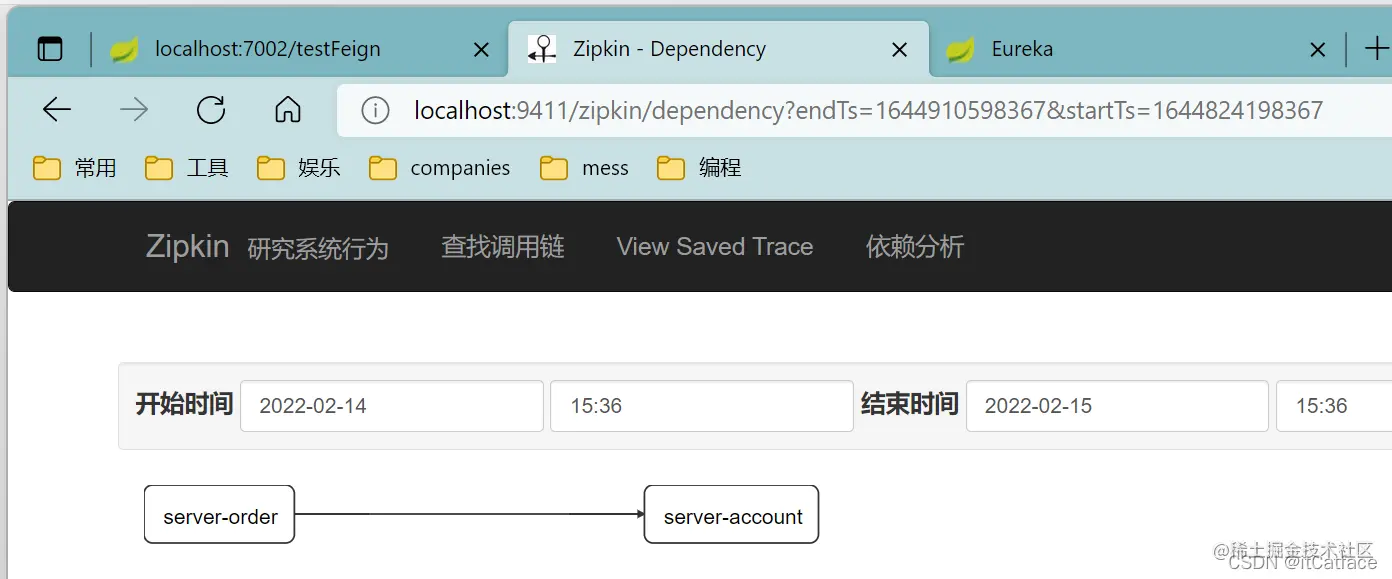1392x579 pixels.
Task: Open the mess bookmarks folder
Action: 584,168
